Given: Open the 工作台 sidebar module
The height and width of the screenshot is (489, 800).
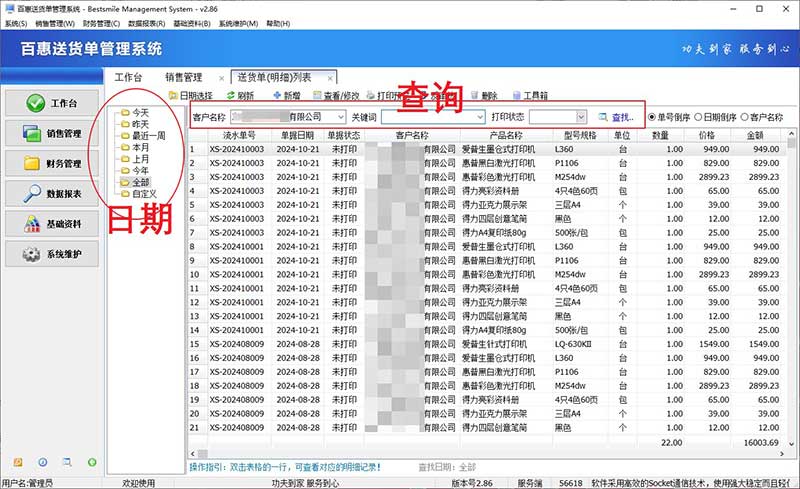Looking at the screenshot, I should pyautogui.click(x=53, y=103).
